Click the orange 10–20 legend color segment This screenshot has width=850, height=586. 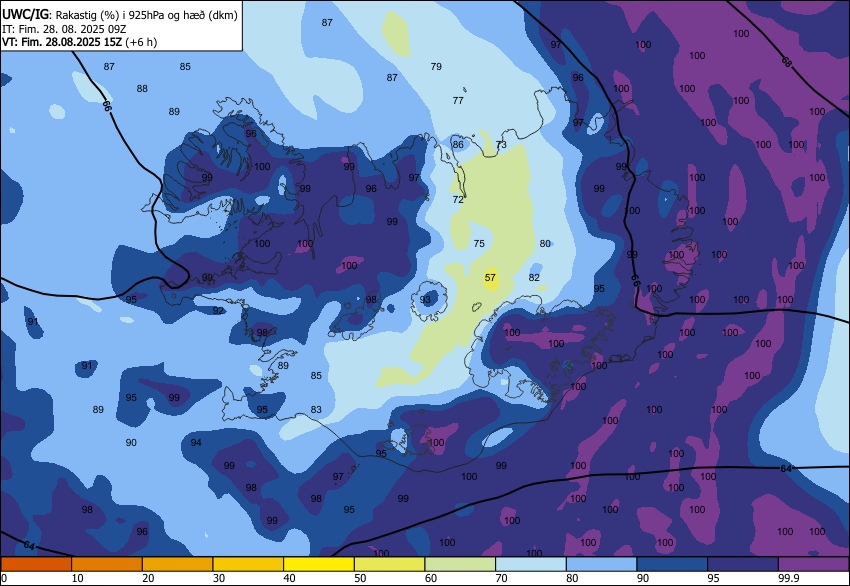[107, 564]
